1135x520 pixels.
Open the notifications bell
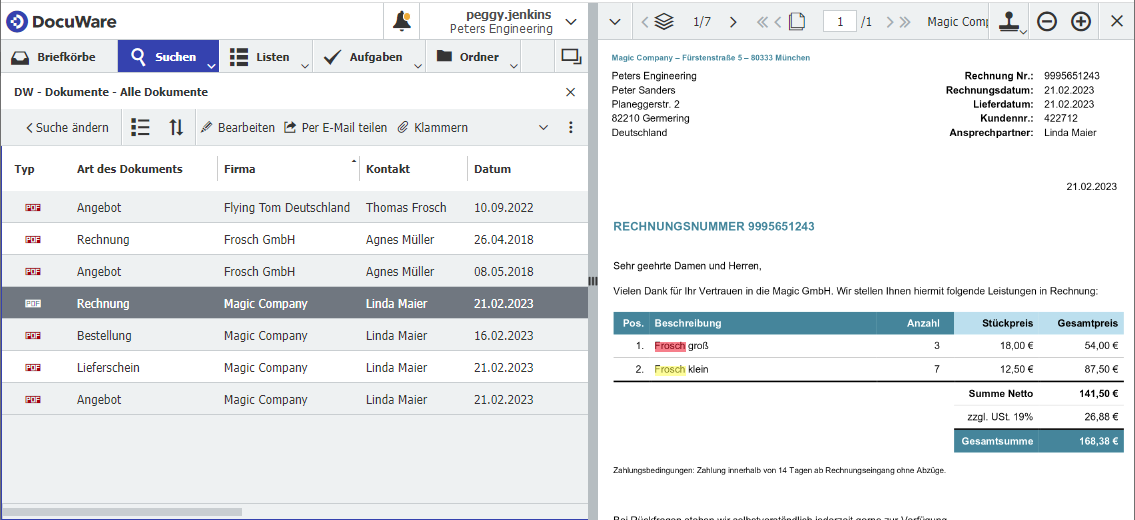tap(402, 21)
